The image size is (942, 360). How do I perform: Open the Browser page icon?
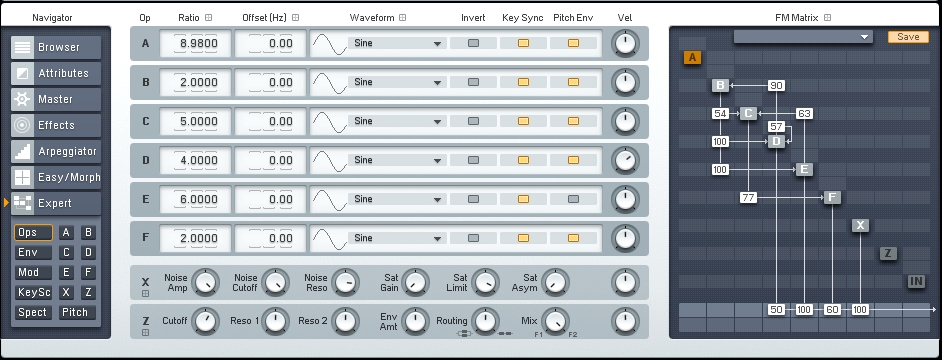click(x=23, y=47)
